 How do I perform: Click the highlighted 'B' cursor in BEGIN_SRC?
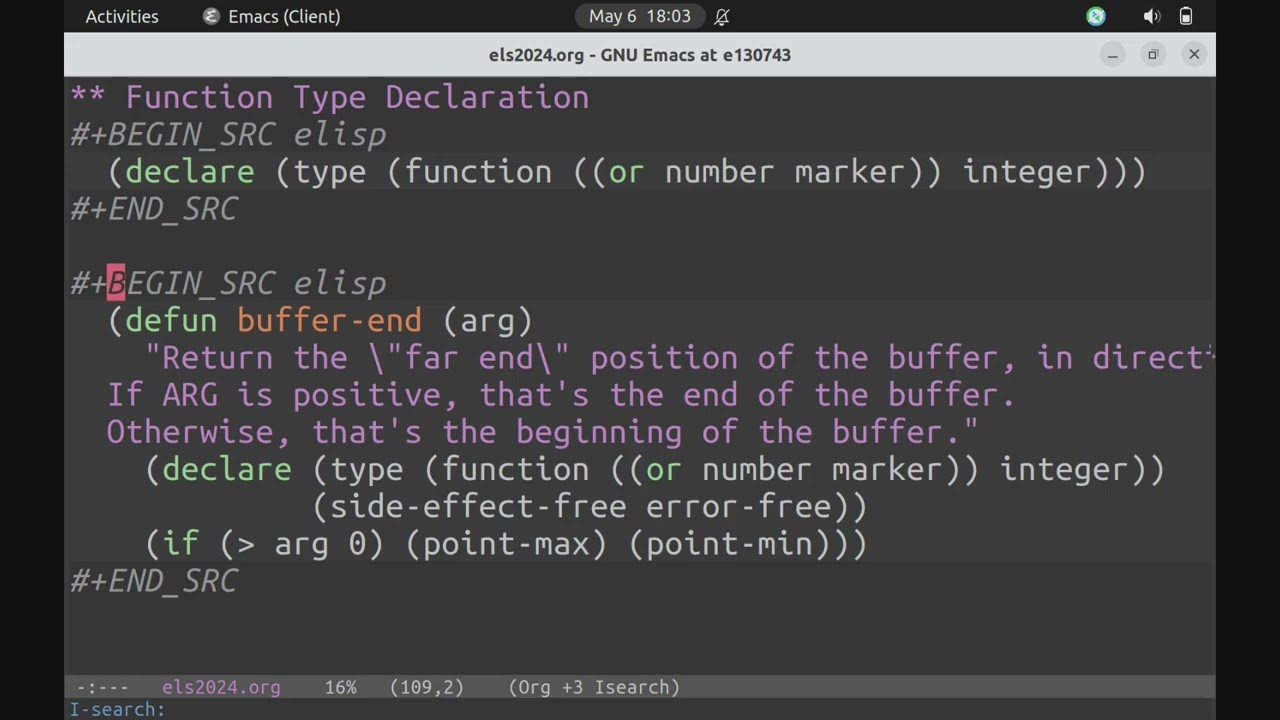(x=116, y=283)
